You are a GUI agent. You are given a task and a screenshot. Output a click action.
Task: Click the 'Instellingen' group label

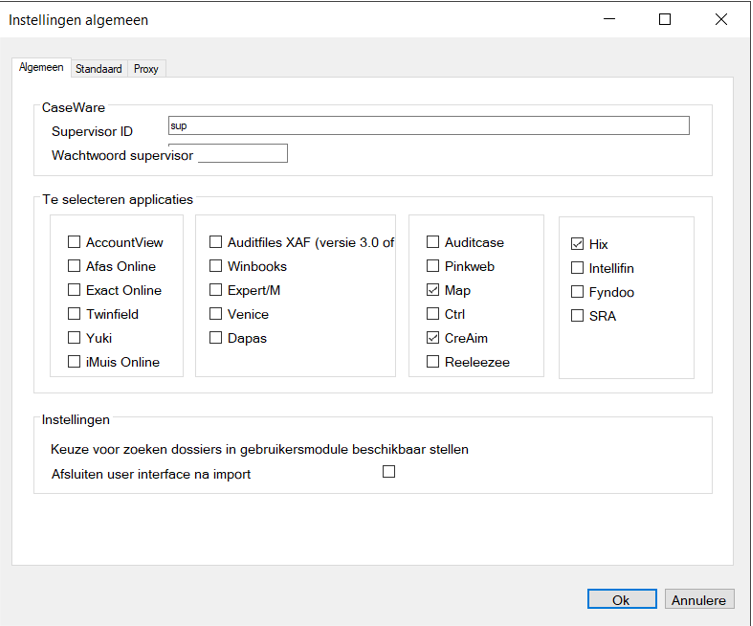pos(75,420)
